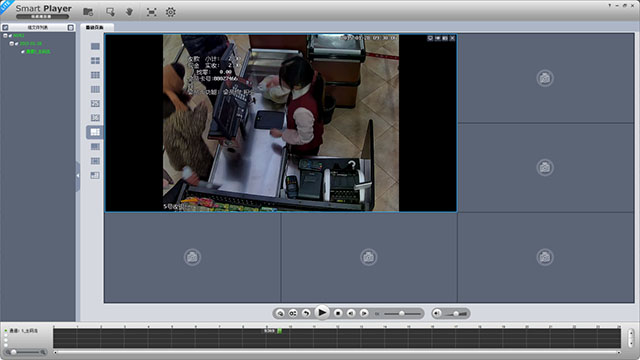Click the camera placeholder in bottom-center pane
The image size is (640, 360).
pos(369,257)
